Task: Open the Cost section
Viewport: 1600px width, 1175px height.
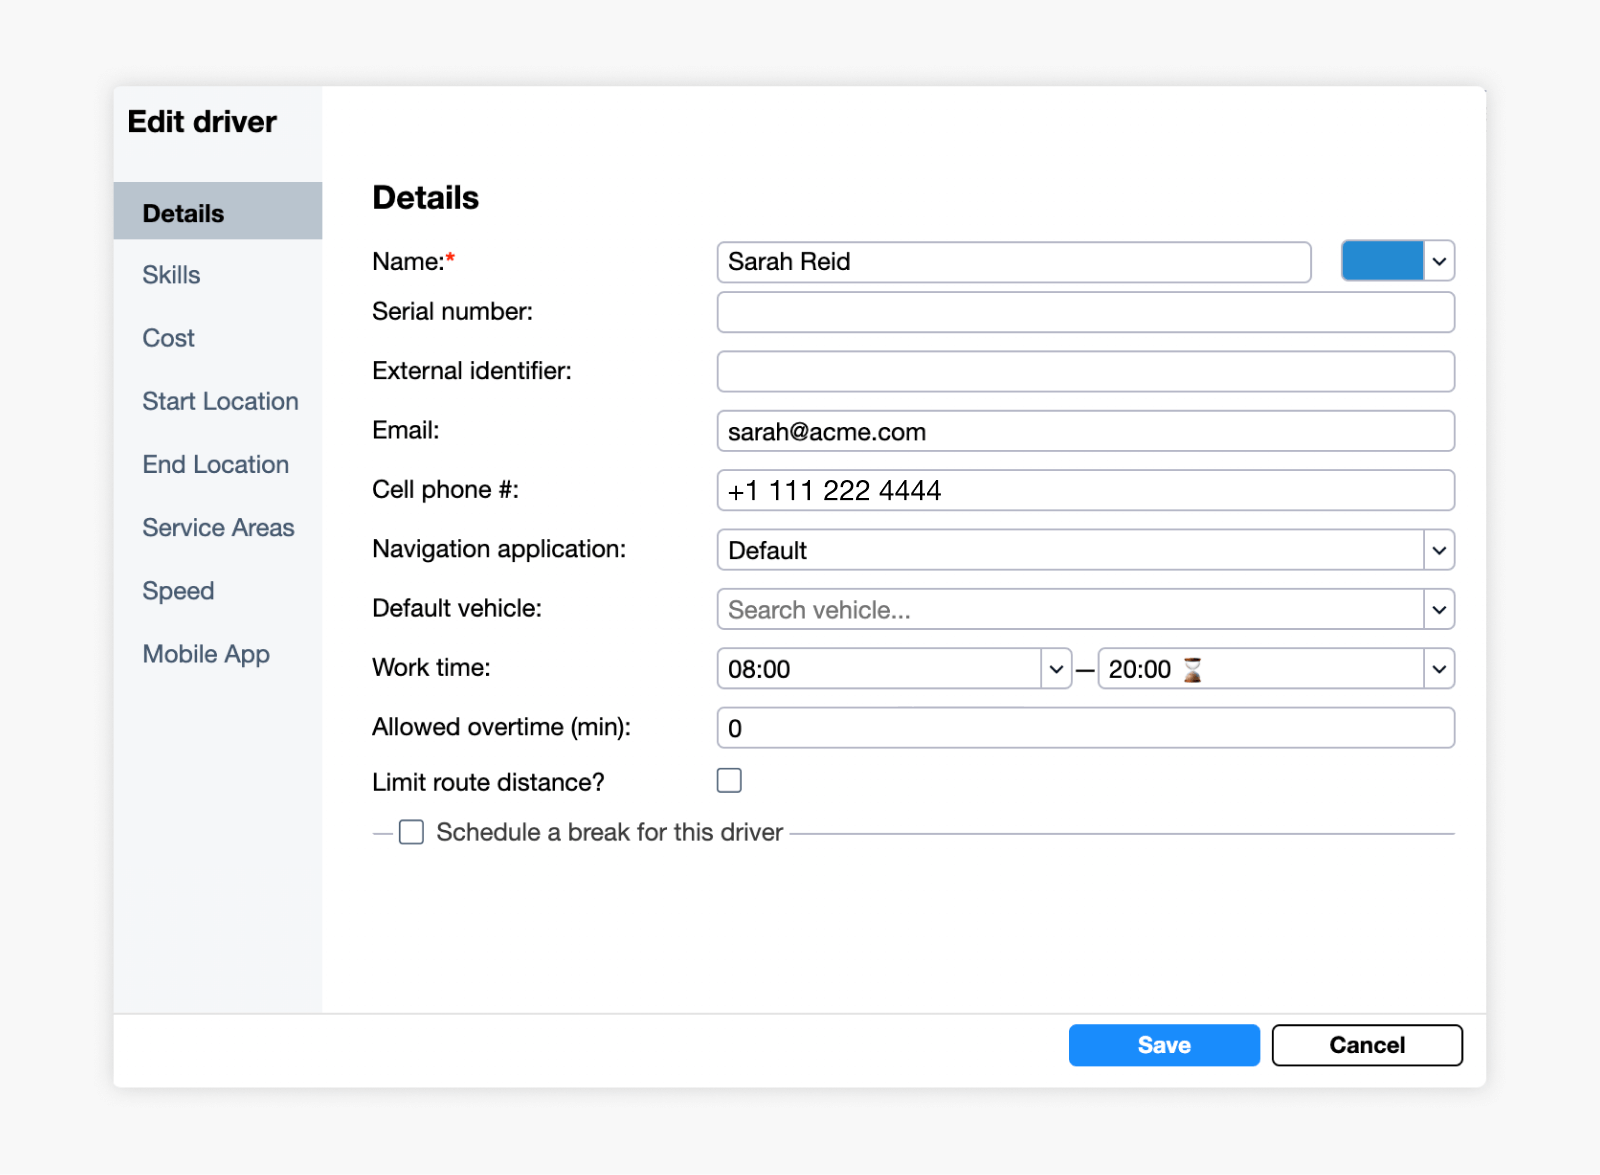Action: [168, 338]
